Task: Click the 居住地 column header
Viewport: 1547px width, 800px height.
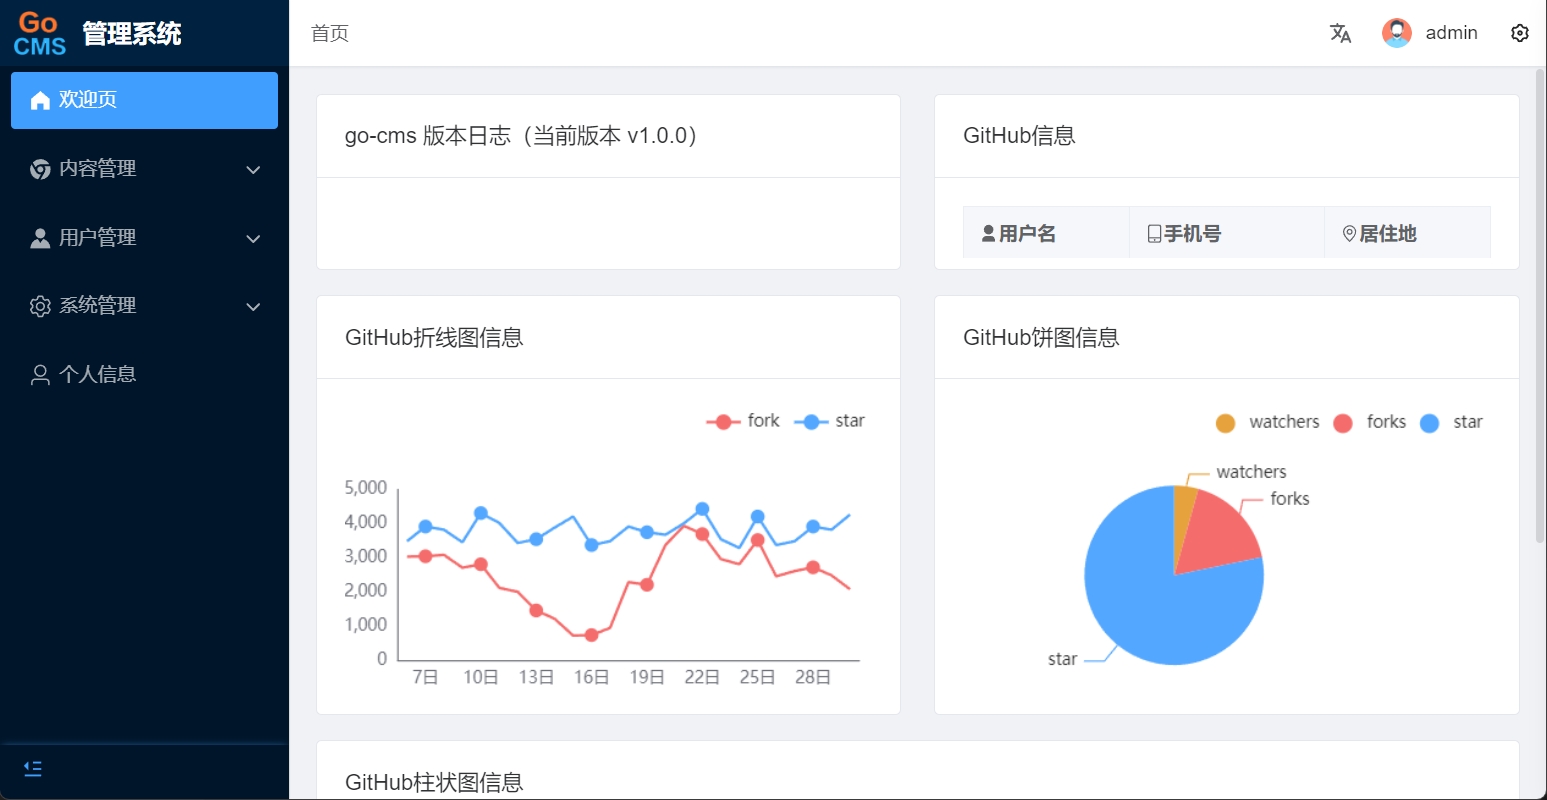Action: pos(1408,233)
